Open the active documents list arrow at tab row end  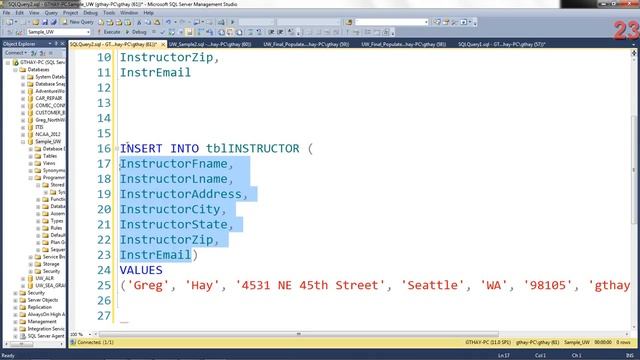[633, 44]
